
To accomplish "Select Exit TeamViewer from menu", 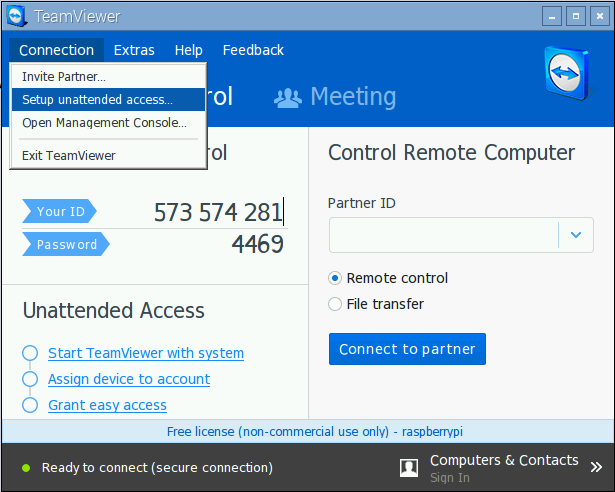I will [108, 156].
